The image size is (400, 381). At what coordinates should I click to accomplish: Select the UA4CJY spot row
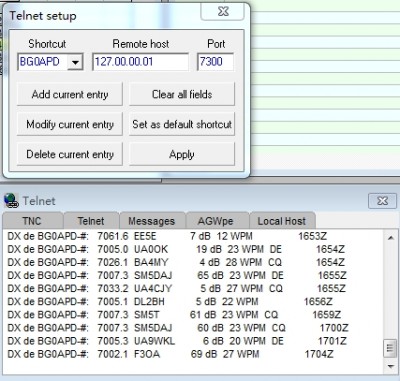(176, 288)
